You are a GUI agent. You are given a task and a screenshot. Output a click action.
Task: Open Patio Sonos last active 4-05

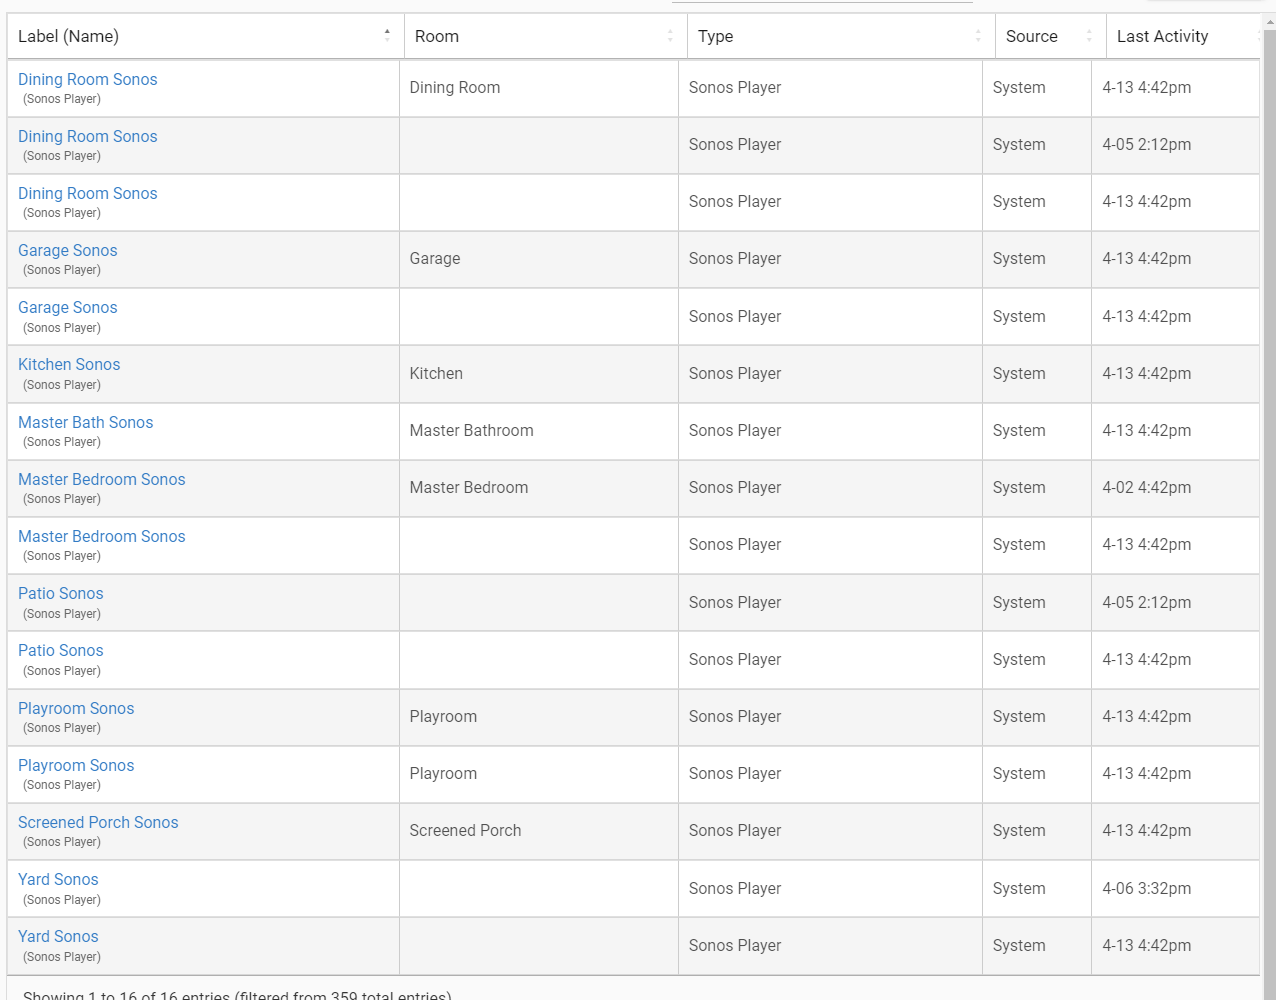point(60,594)
